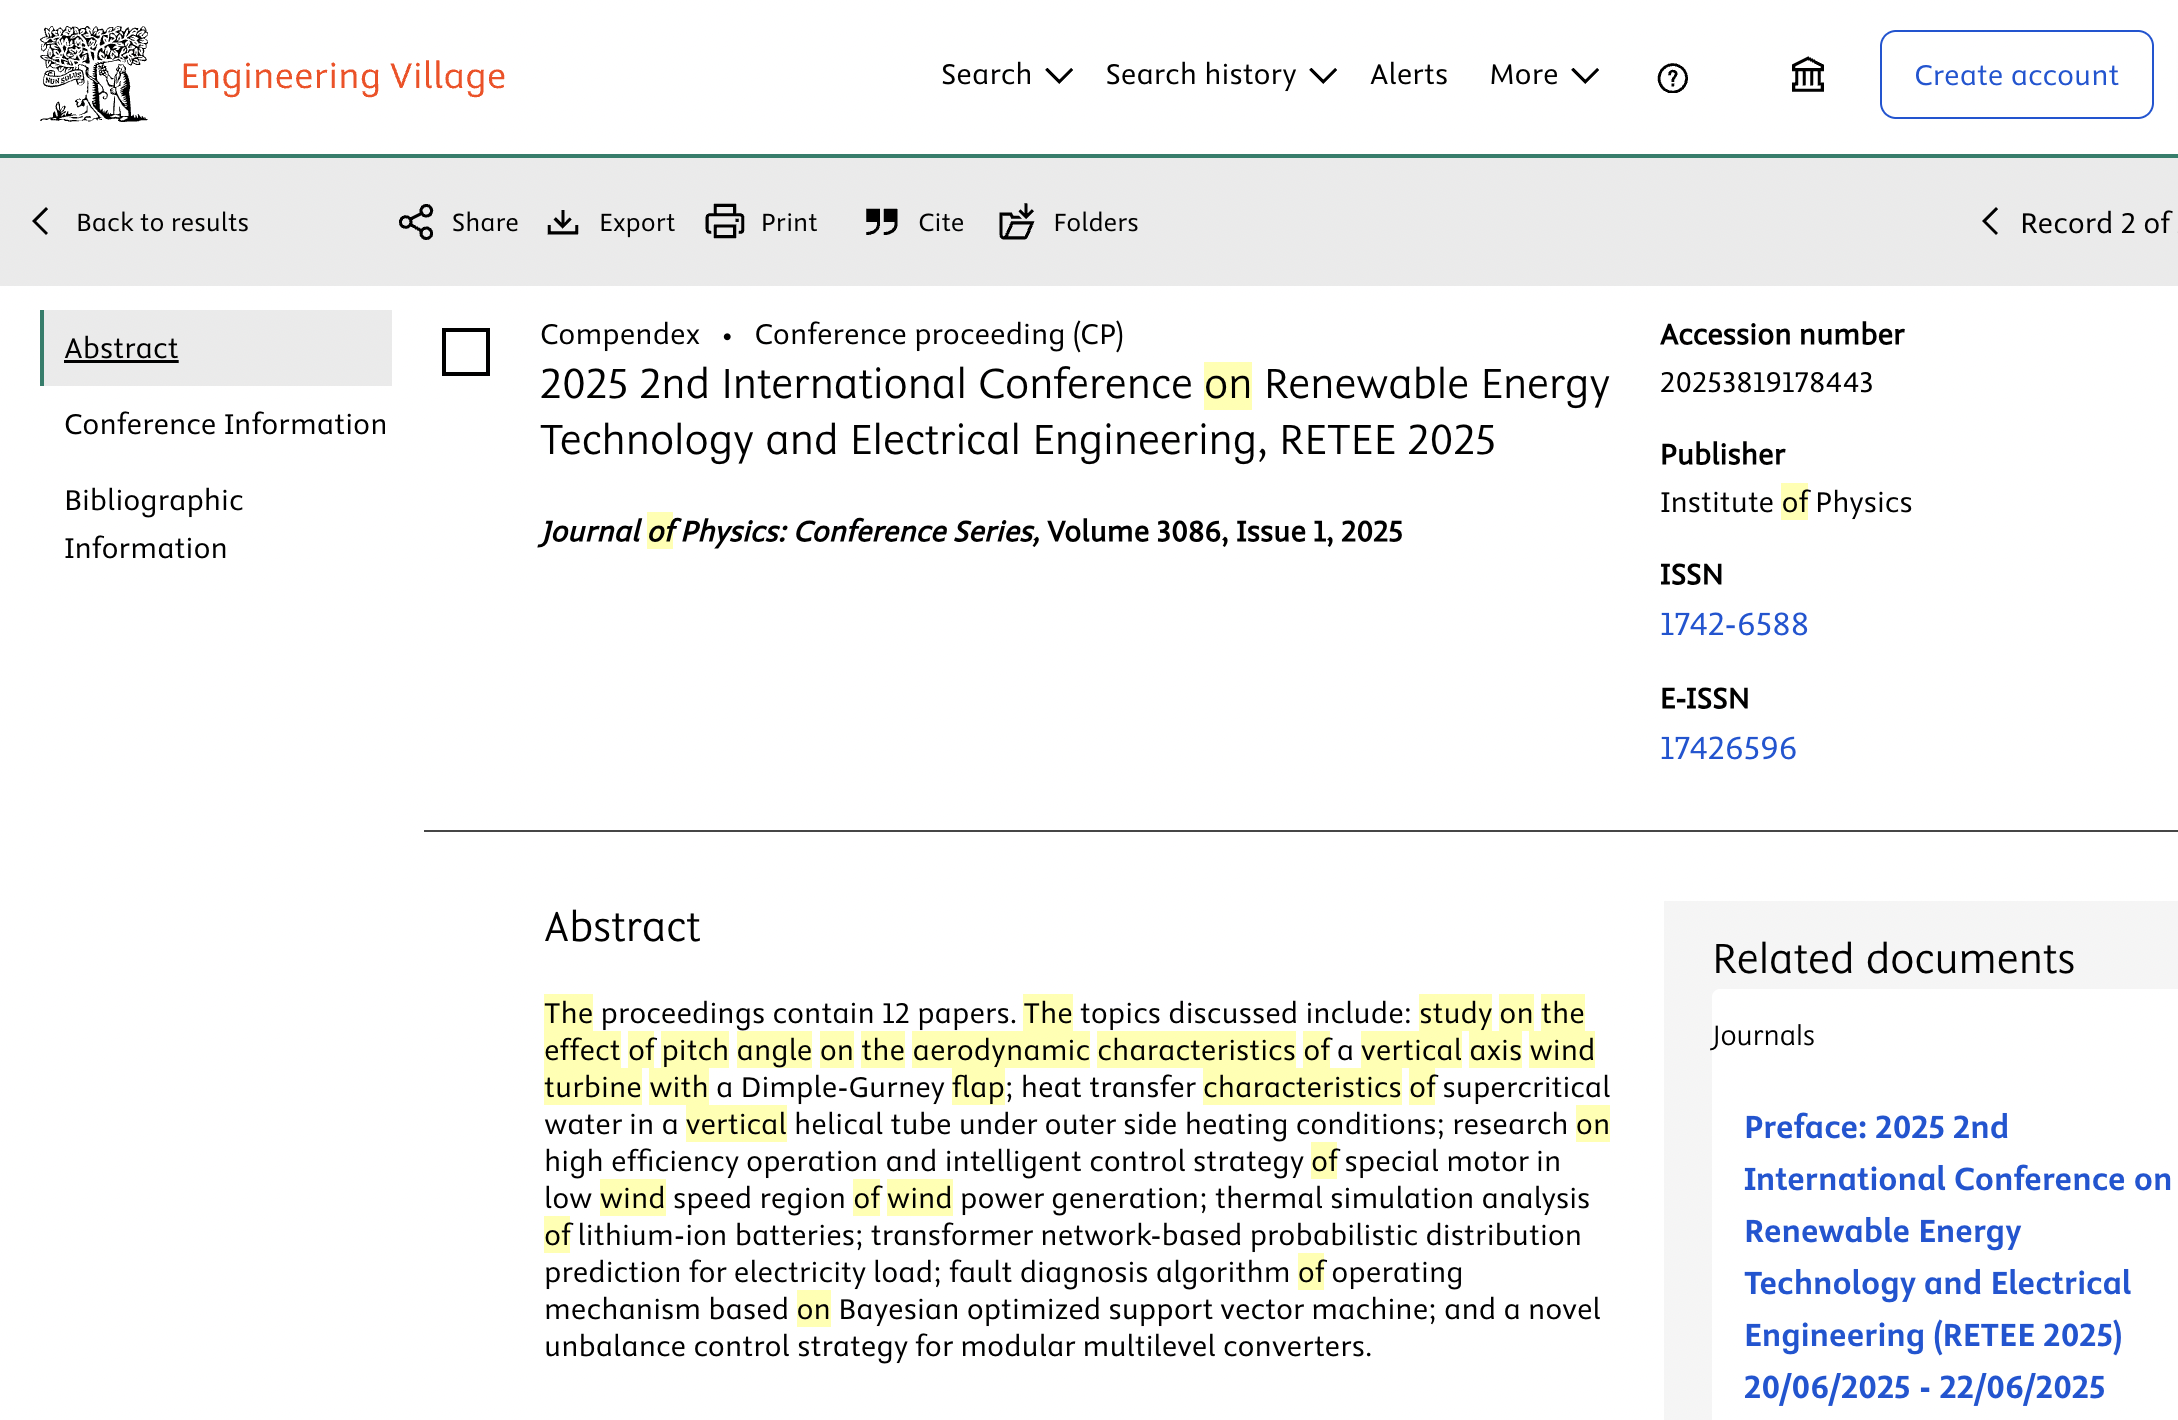Click the Cite quotation icon
The width and height of the screenshot is (2178, 1420).
[881, 222]
